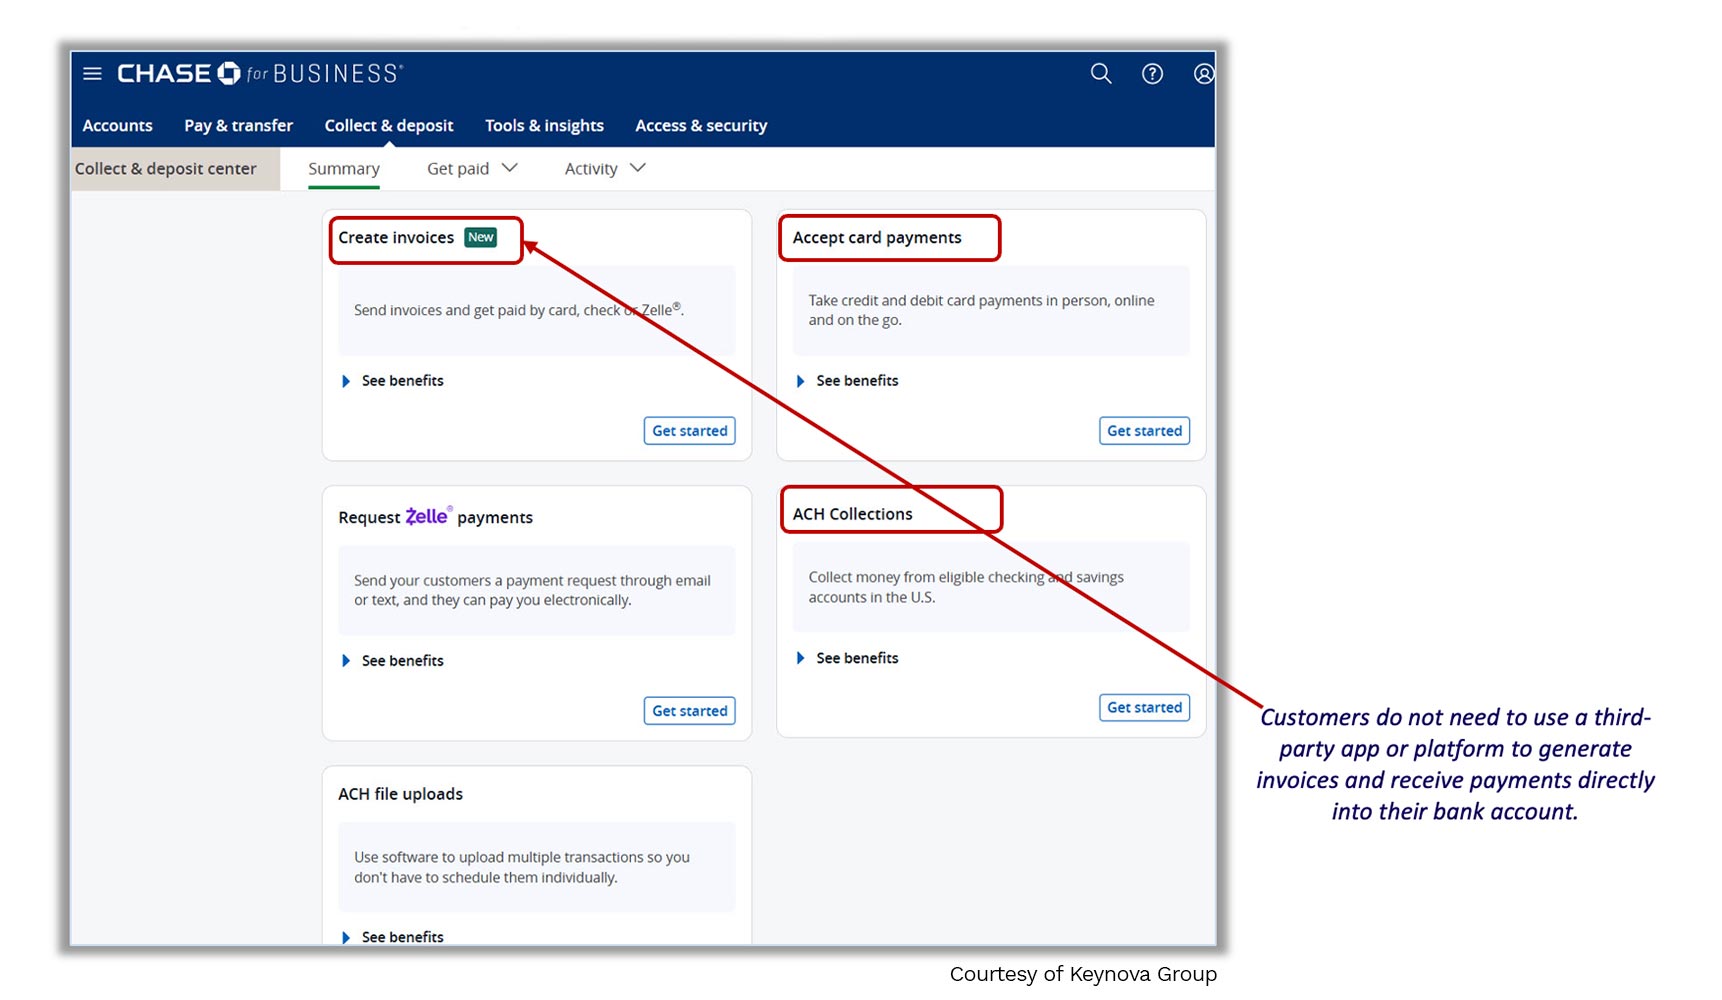Image resolution: width=1722 pixels, height=1000 pixels.
Task: Expand See benefits under Create invoices
Action: (x=393, y=381)
